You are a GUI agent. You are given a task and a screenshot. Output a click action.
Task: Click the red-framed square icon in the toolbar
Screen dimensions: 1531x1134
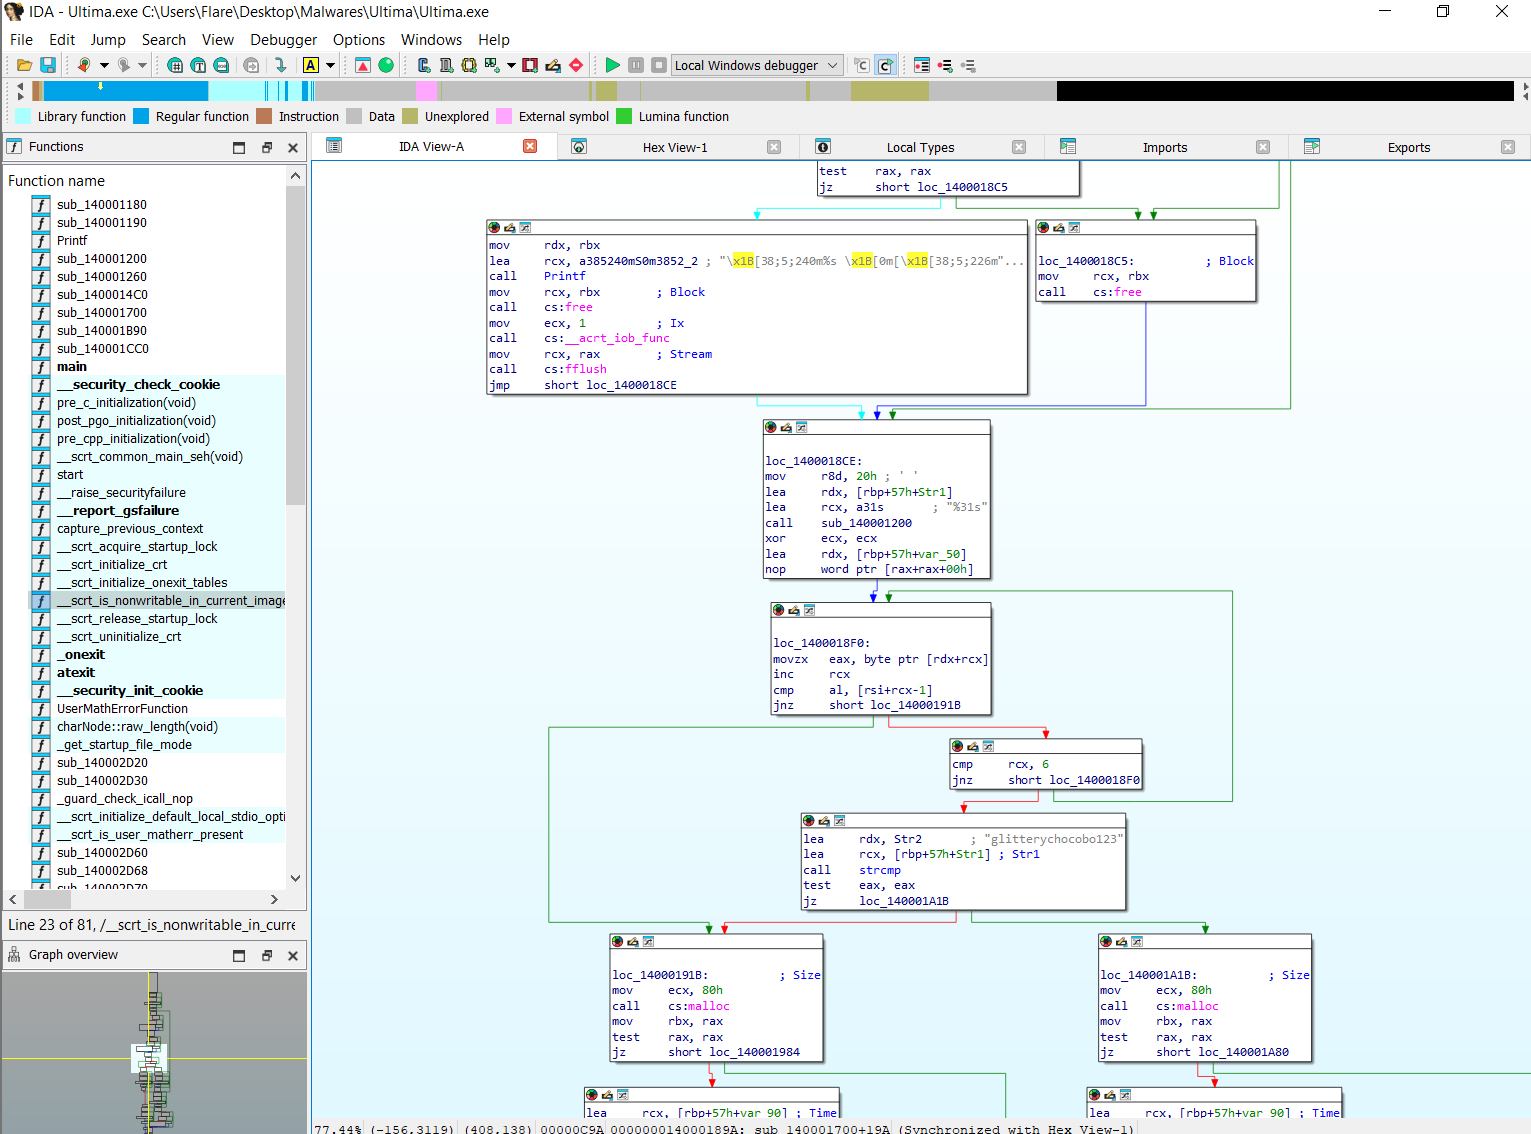coord(530,65)
